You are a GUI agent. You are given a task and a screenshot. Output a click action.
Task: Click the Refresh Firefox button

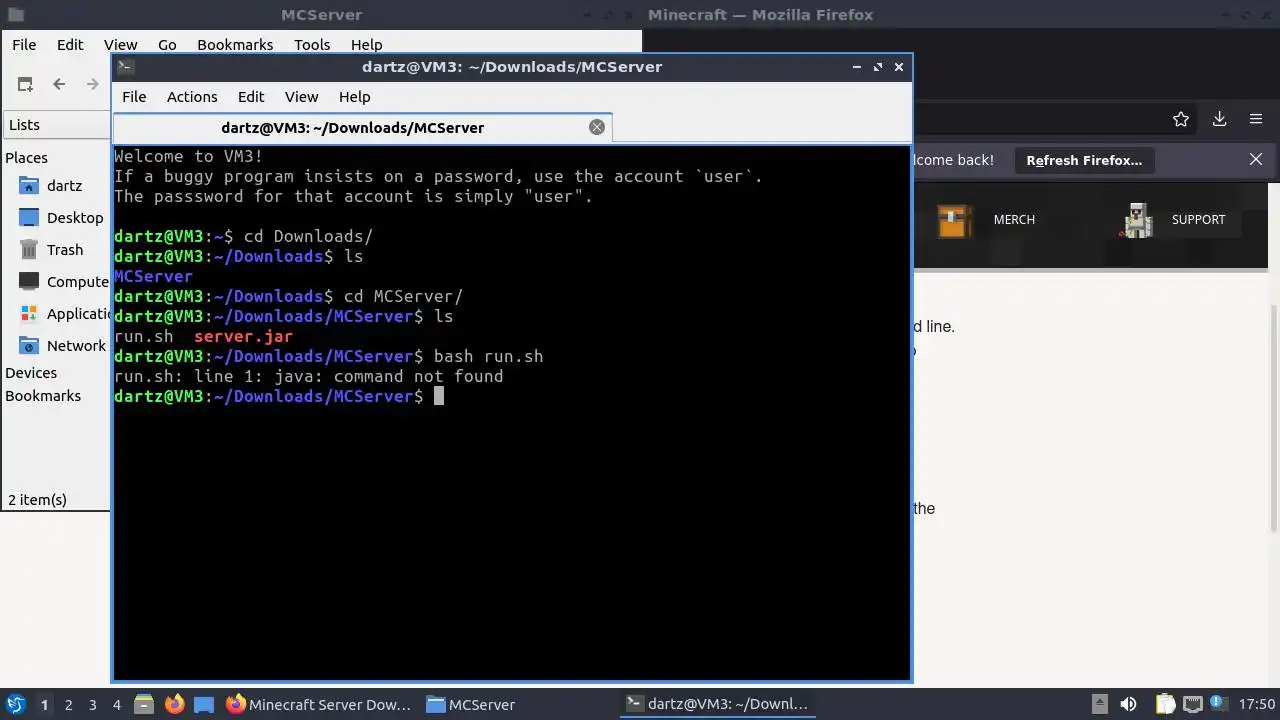click(x=1084, y=160)
